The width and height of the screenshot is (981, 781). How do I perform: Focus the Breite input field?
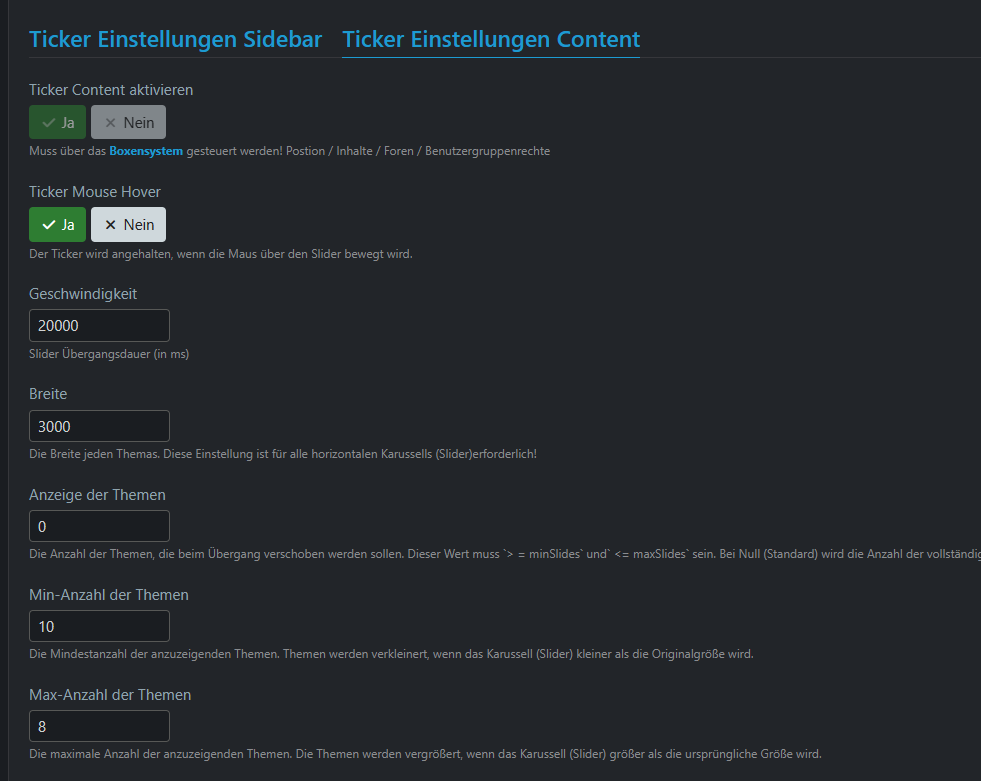[x=99, y=426]
